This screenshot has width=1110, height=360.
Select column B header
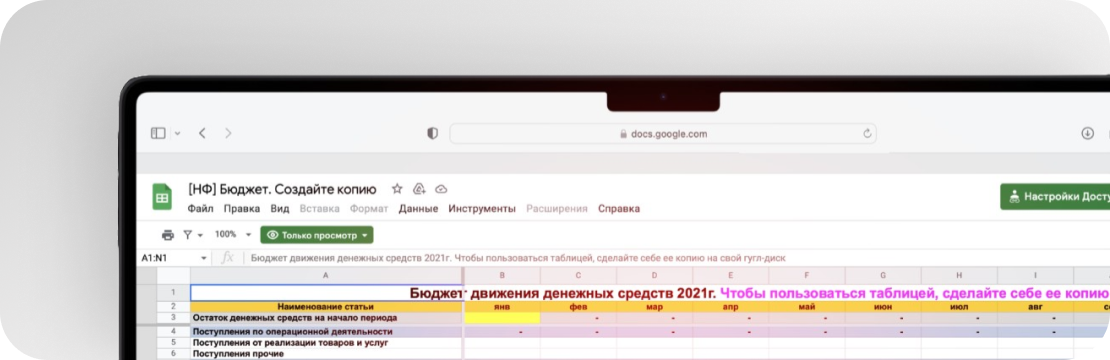(x=502, y=275)
